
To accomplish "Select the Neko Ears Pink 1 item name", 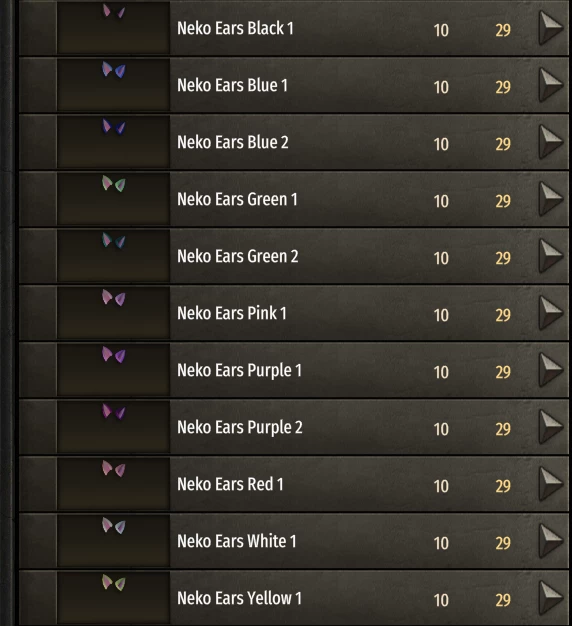I will [x=232, y=313].
